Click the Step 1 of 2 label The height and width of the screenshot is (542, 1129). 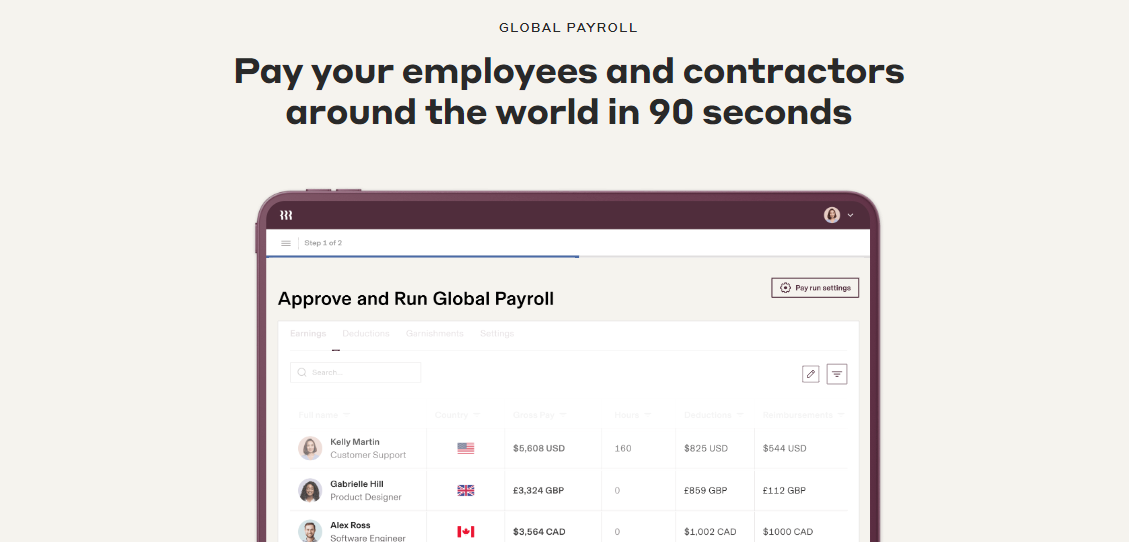[x=323, y=243]
